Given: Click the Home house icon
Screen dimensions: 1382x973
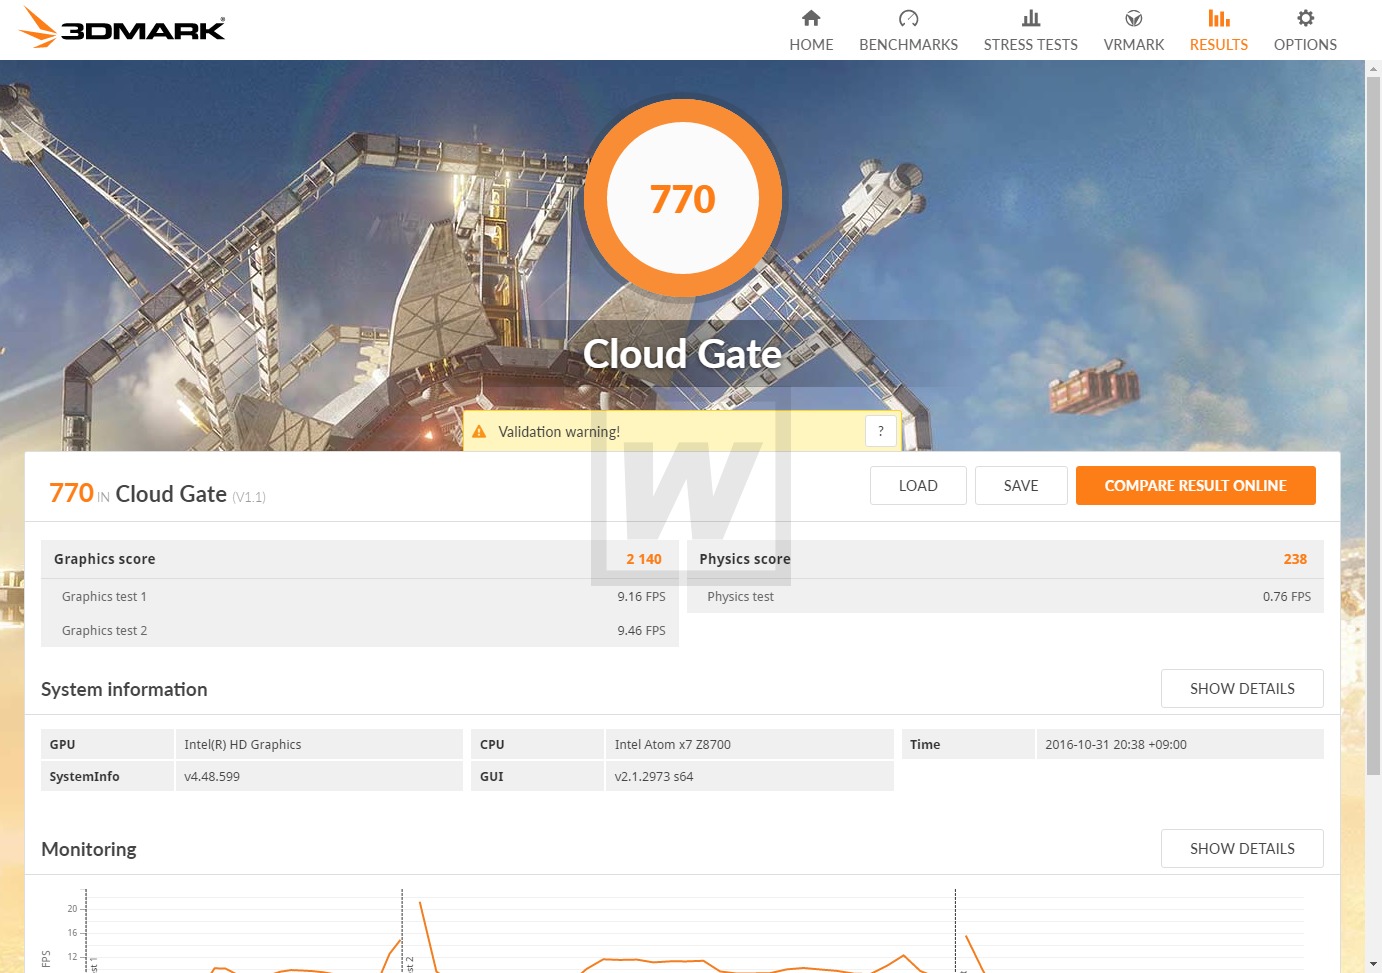Looking at the screenshot, I should click(811, 18).
